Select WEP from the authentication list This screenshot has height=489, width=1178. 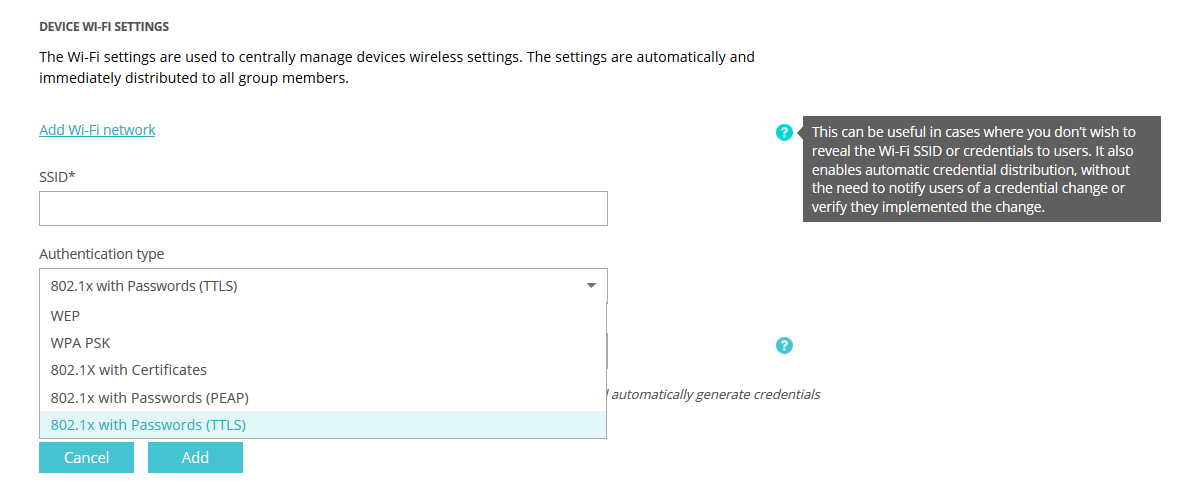pos(65,315)
